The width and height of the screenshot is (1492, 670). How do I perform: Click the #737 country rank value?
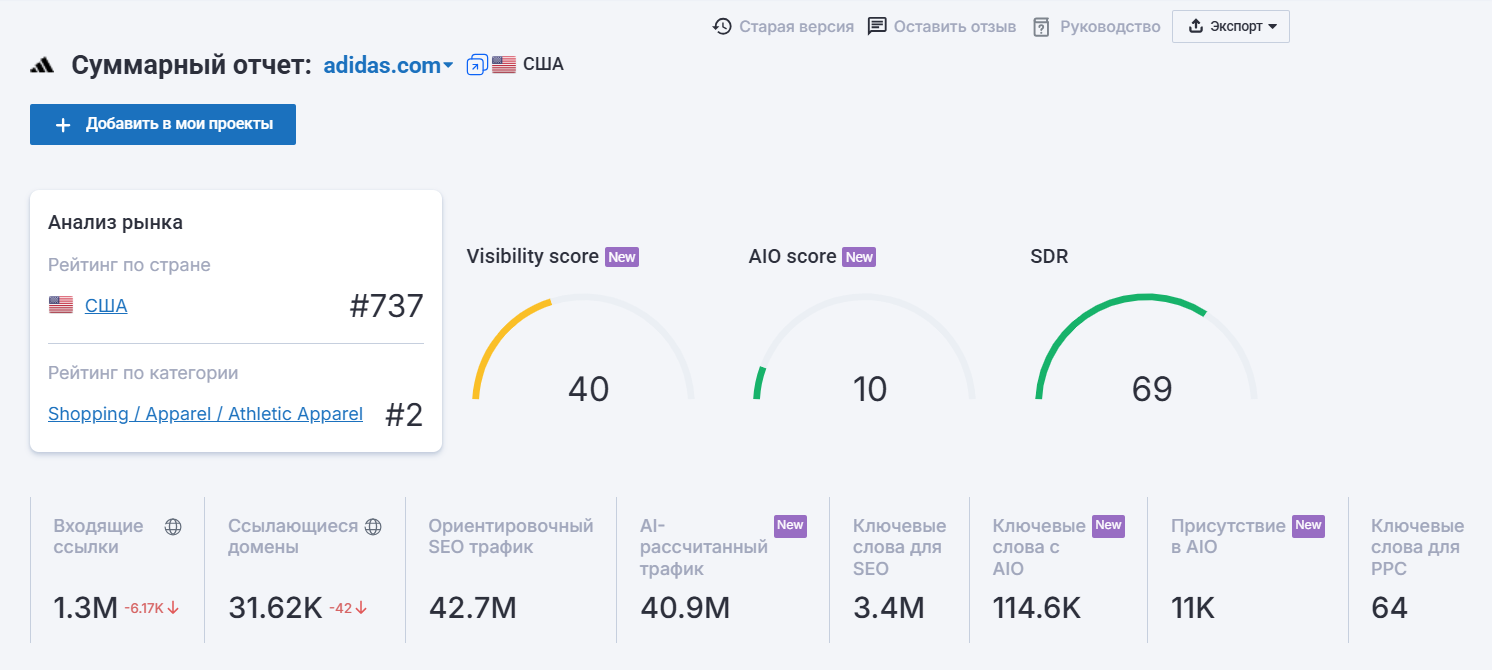tap(388, 305)
